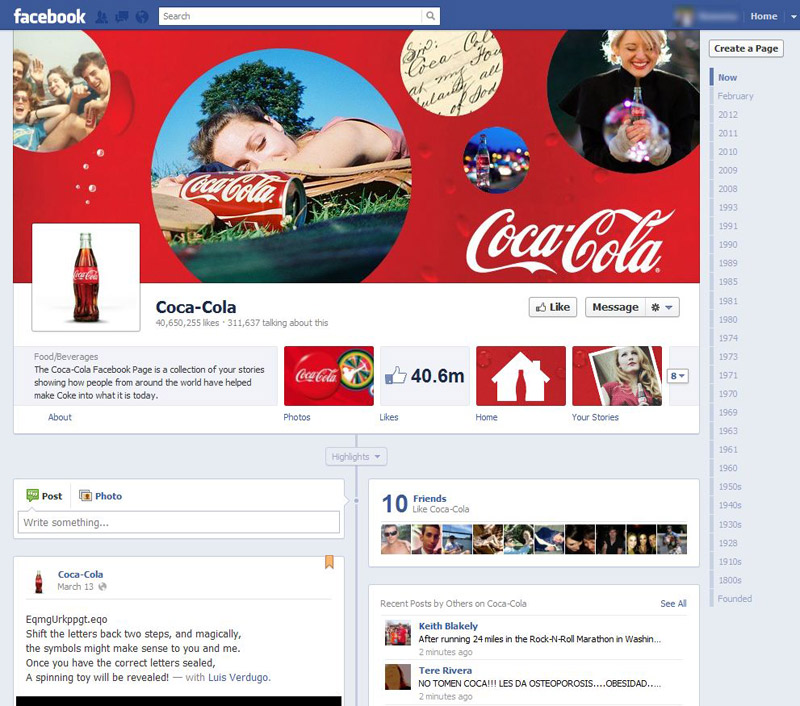Screen dimensions: 800x706
Task: Click the Coca-Cola bottle profile picture
Action: (x=86, y=278)
